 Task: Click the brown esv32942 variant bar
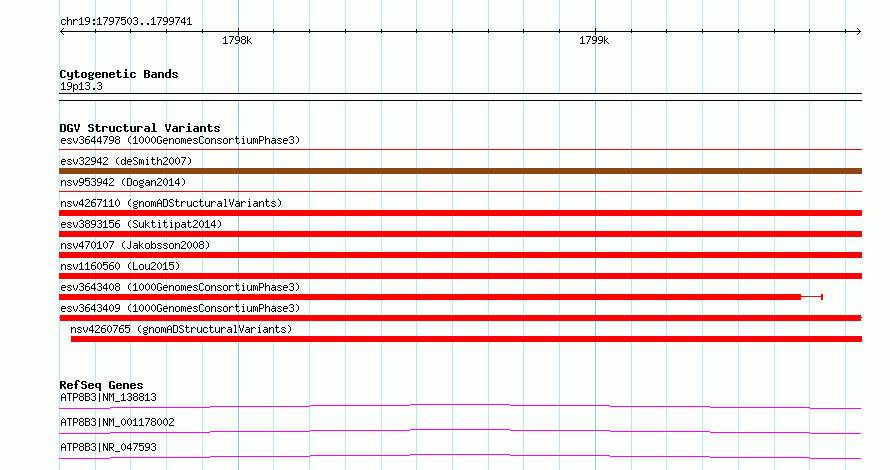point(460,171)
